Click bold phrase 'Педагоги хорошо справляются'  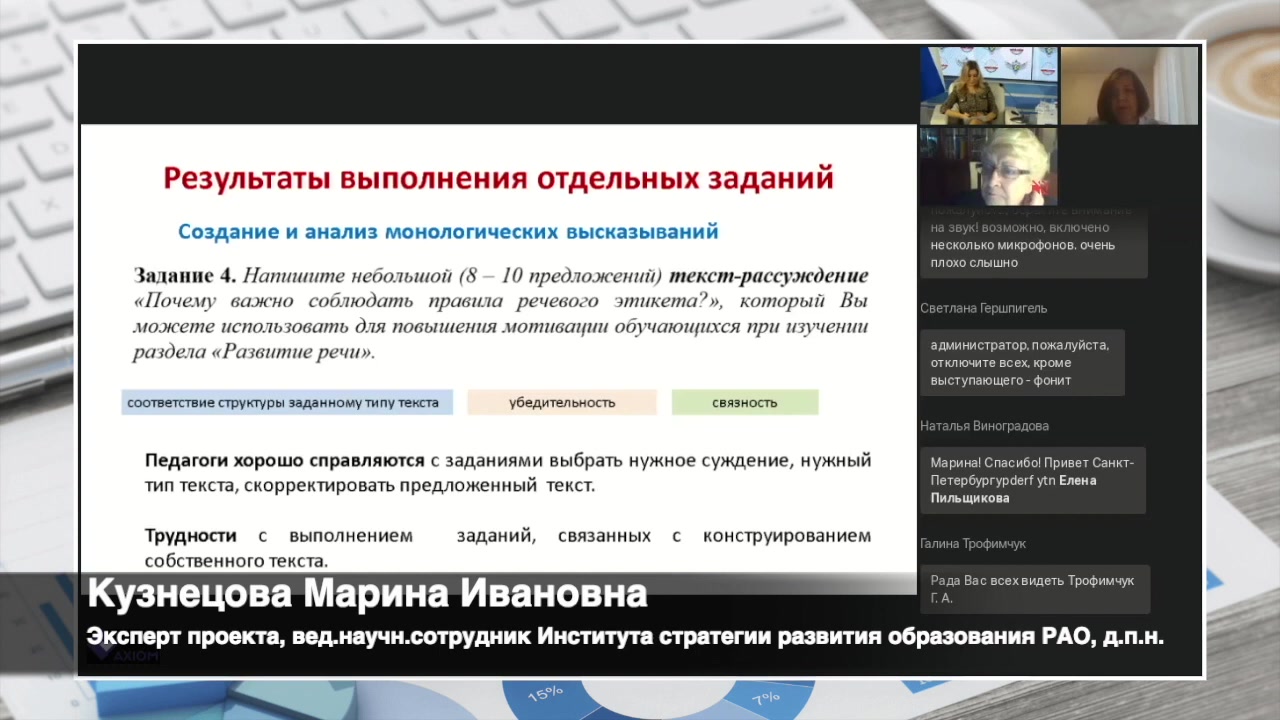[x=285, y=461]
